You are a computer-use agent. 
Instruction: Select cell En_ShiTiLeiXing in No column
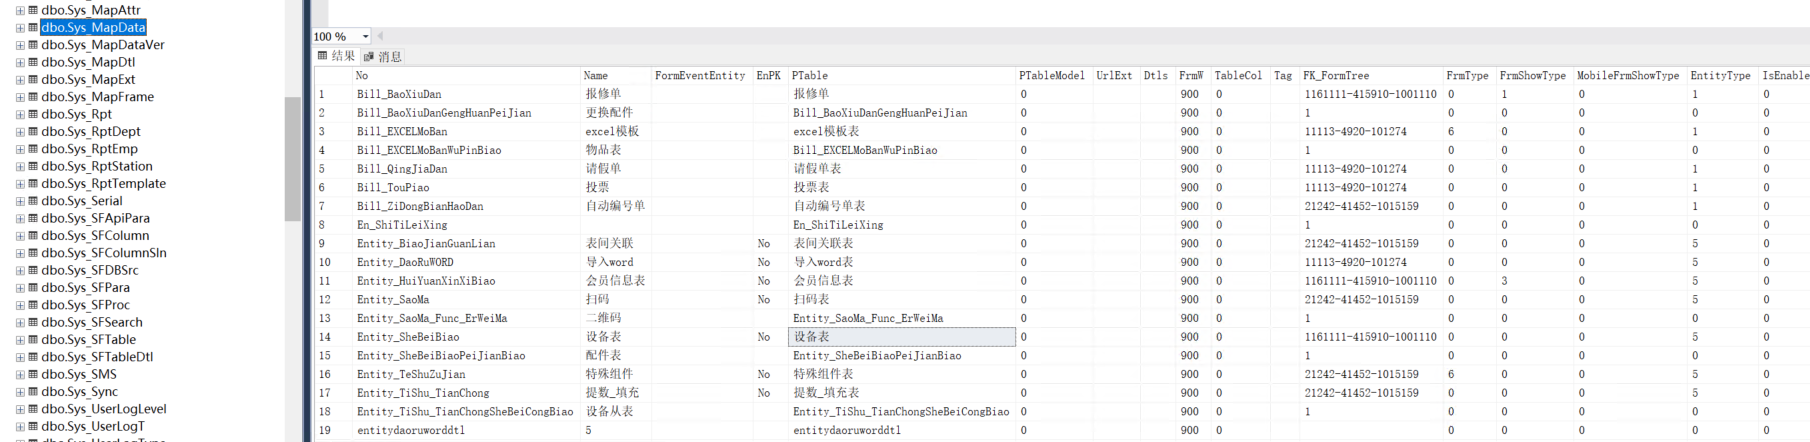466,225
